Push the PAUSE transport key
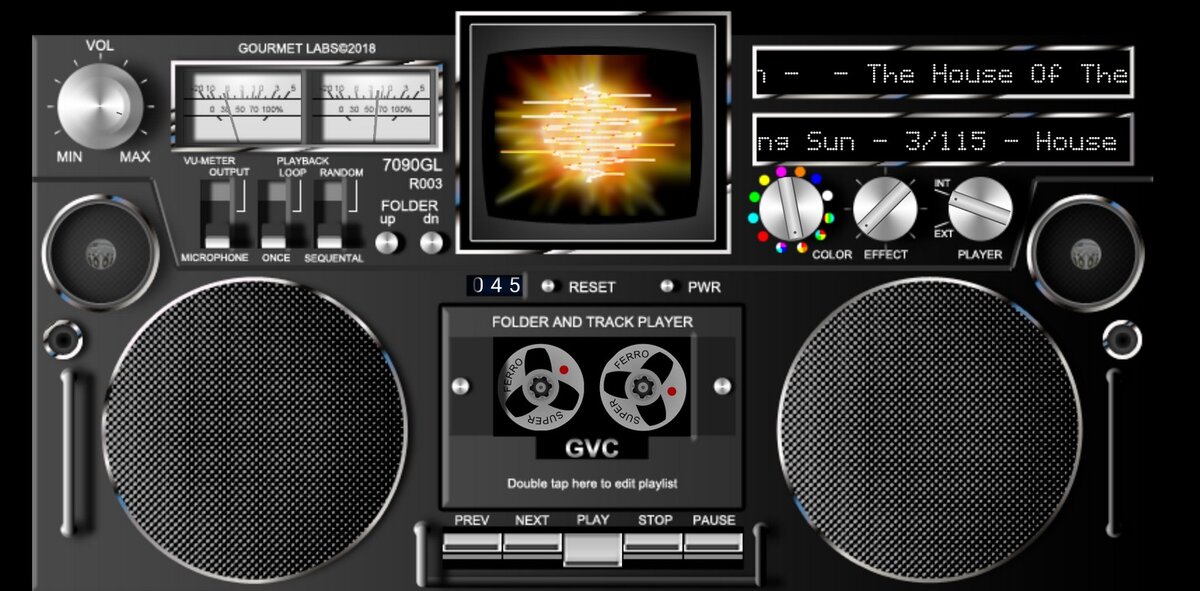 pyautogui.click(x=714, y=543)
